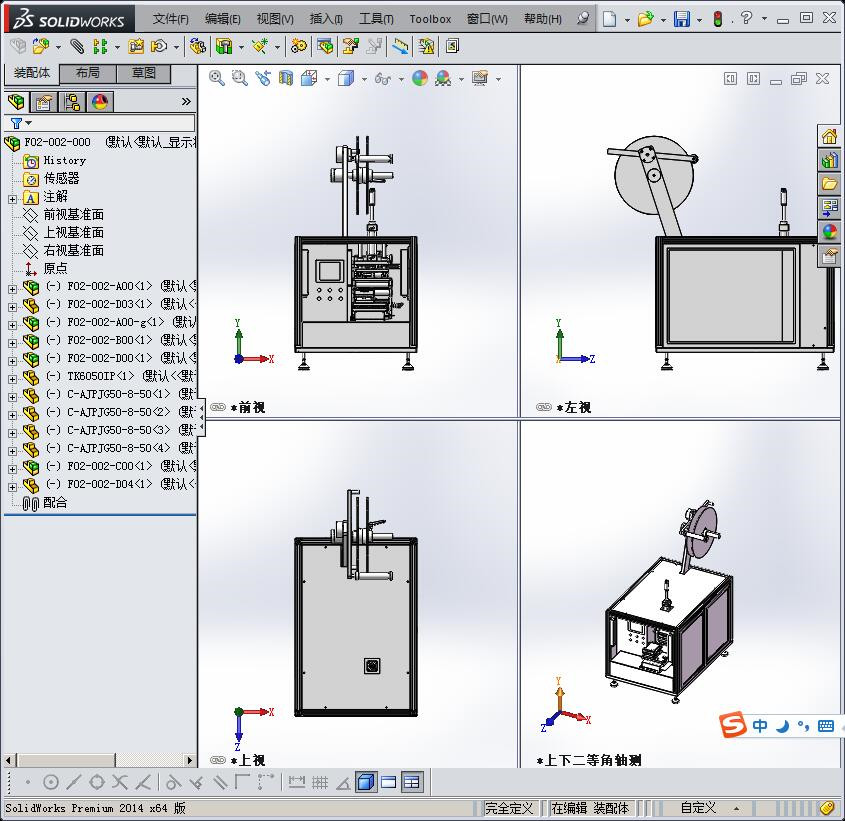Toggle the view link icon in 左视 viewport
This screenshot has width=845, height=821.
click(x=544, y=407)
